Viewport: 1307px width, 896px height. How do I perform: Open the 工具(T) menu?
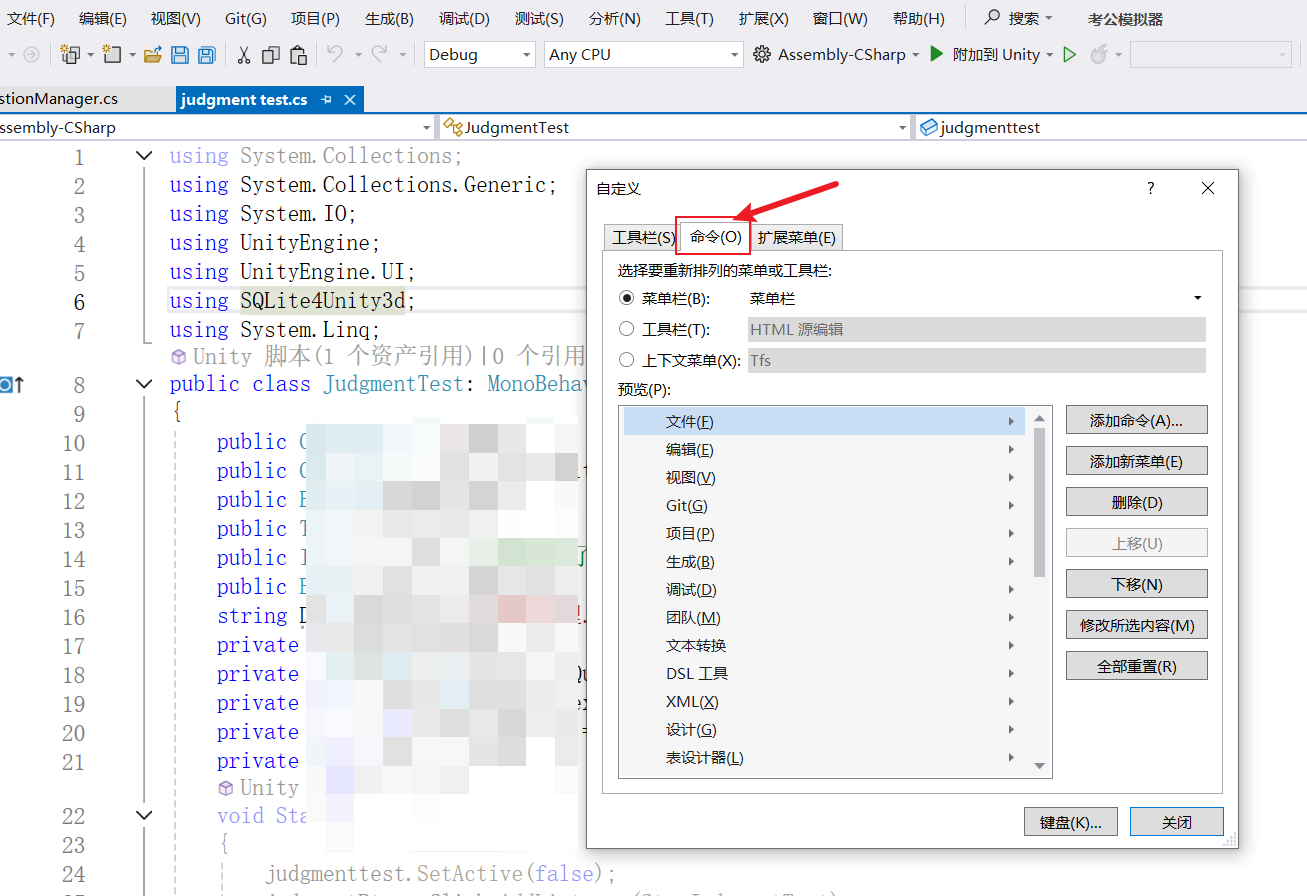pyautogui.click(x=689, y=18)
